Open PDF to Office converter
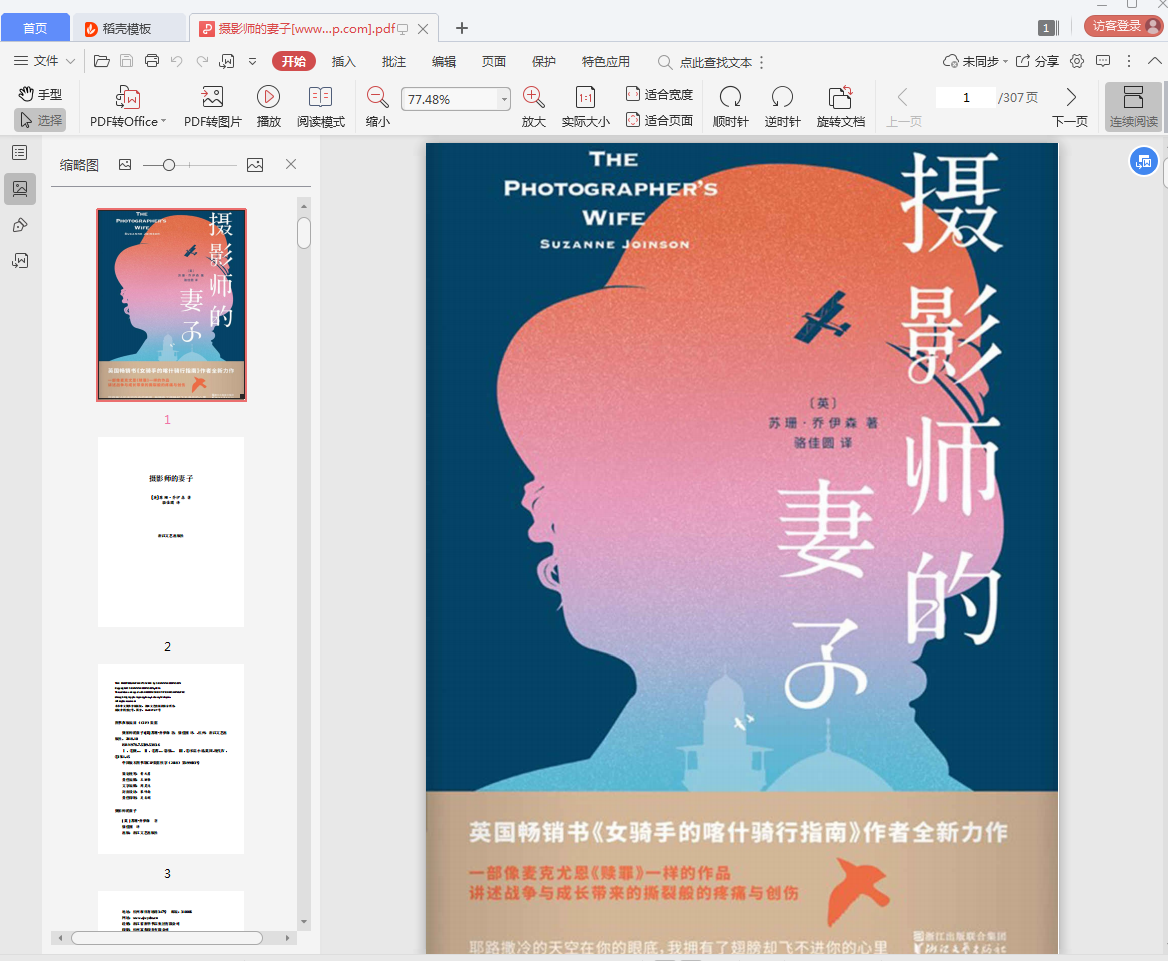The height and width of the screenshot is (961, 1168). click(x=127, y=107)
